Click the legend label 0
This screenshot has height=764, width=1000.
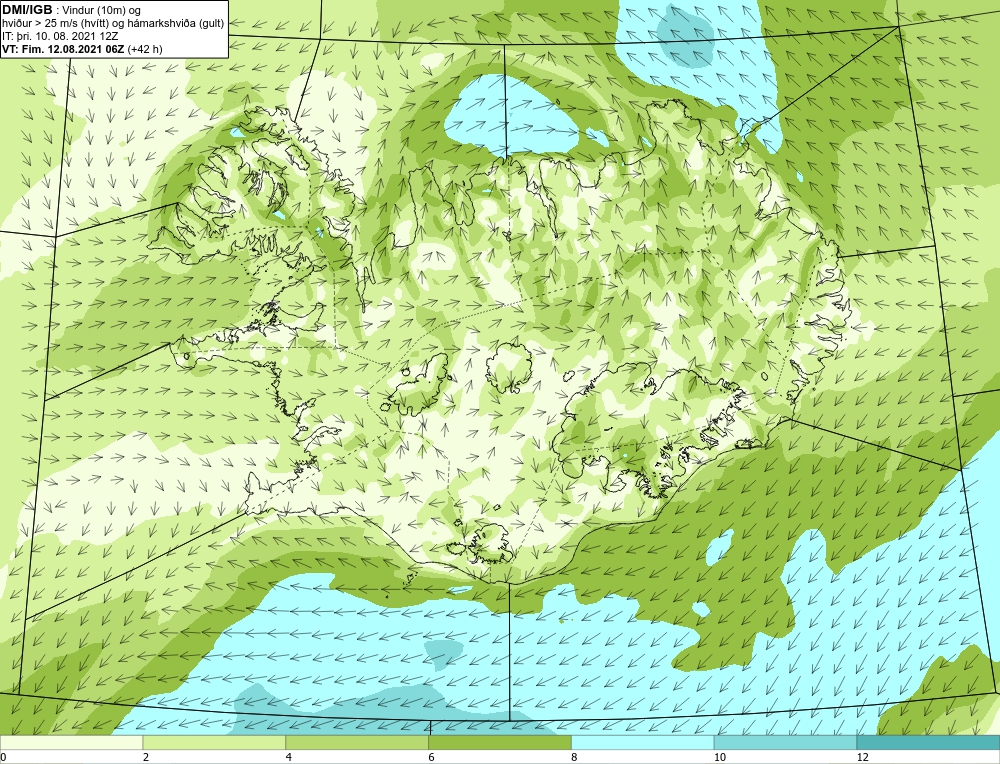click(3, 757)
